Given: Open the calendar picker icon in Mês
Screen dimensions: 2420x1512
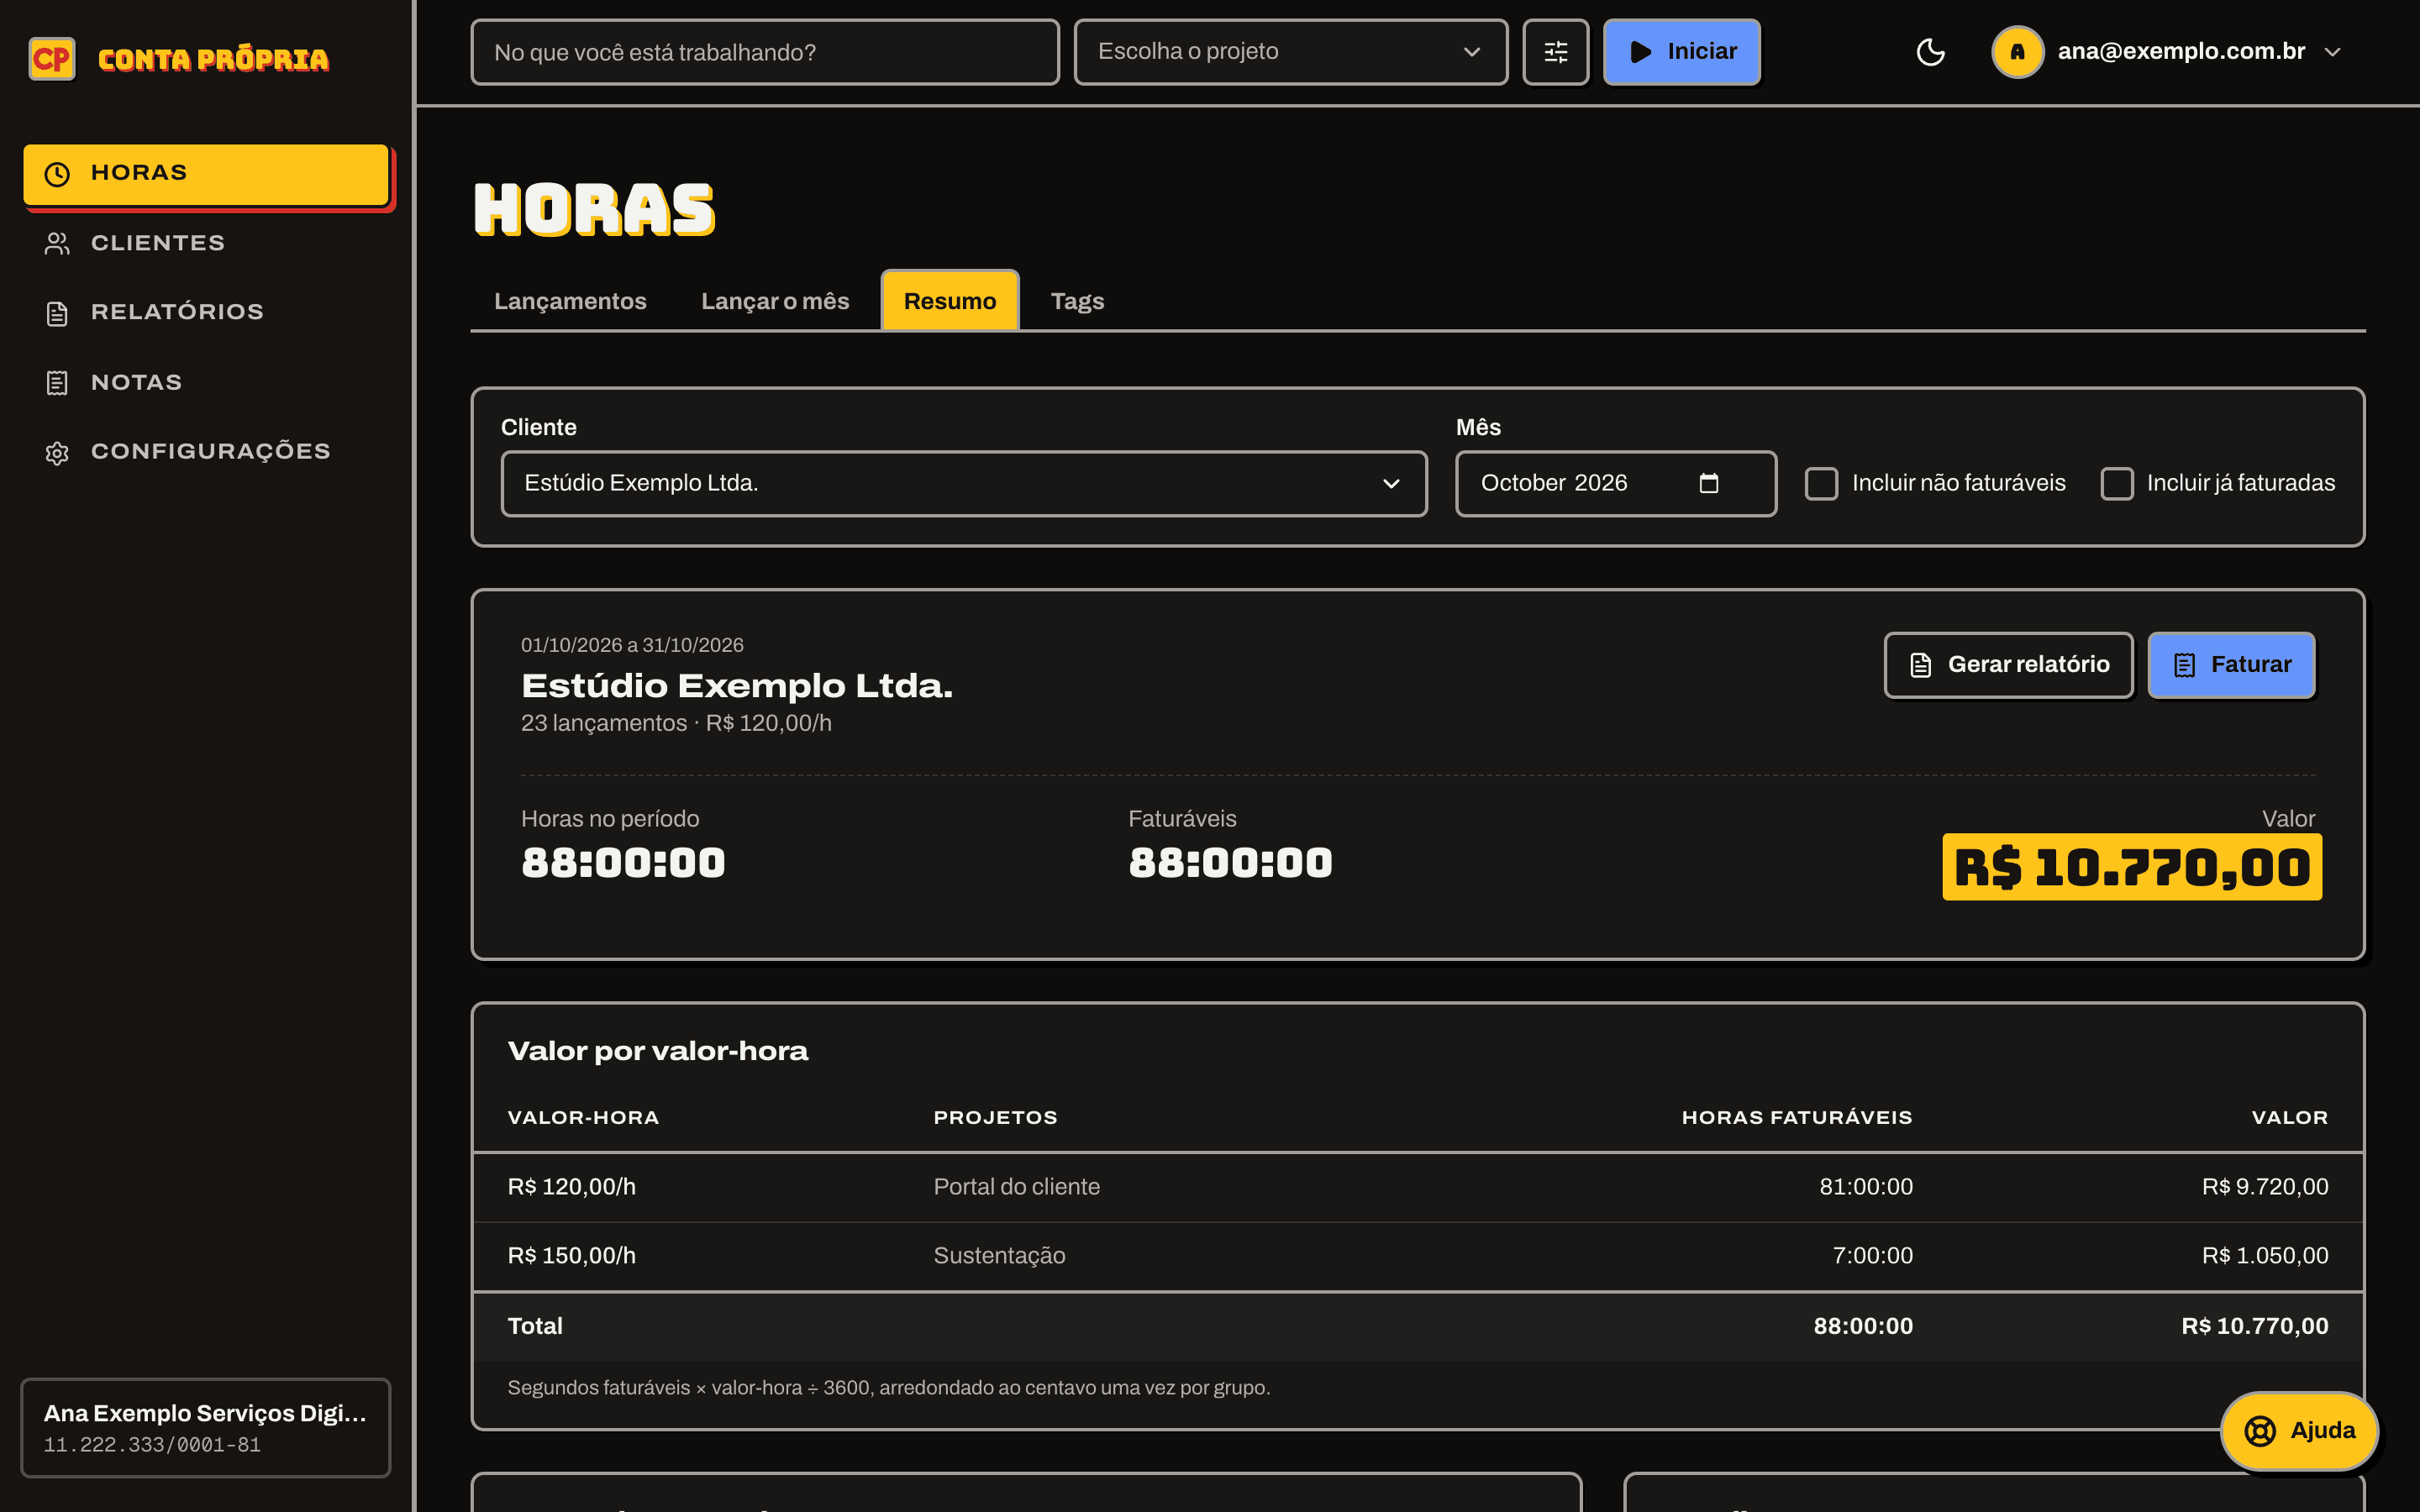Looking at the screenshot, I should 1709,483.
